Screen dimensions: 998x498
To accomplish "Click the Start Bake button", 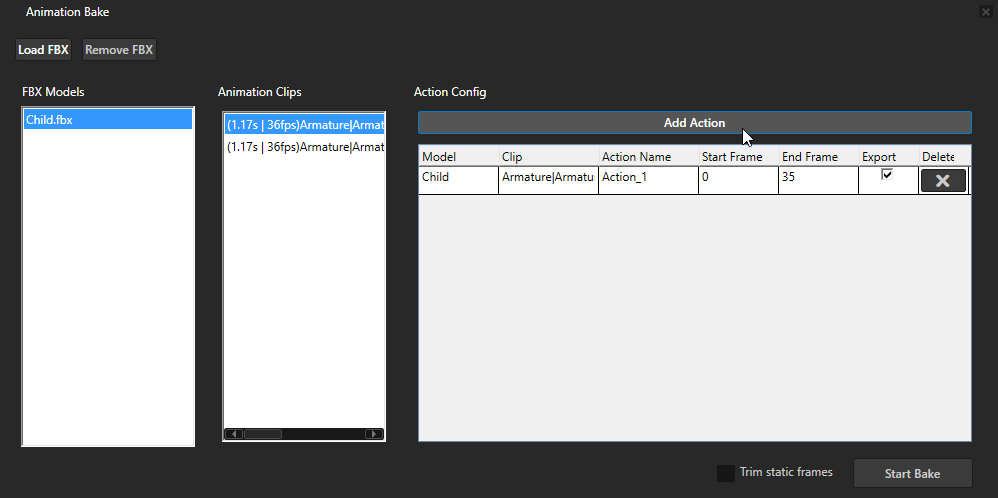I will [913, 473].
